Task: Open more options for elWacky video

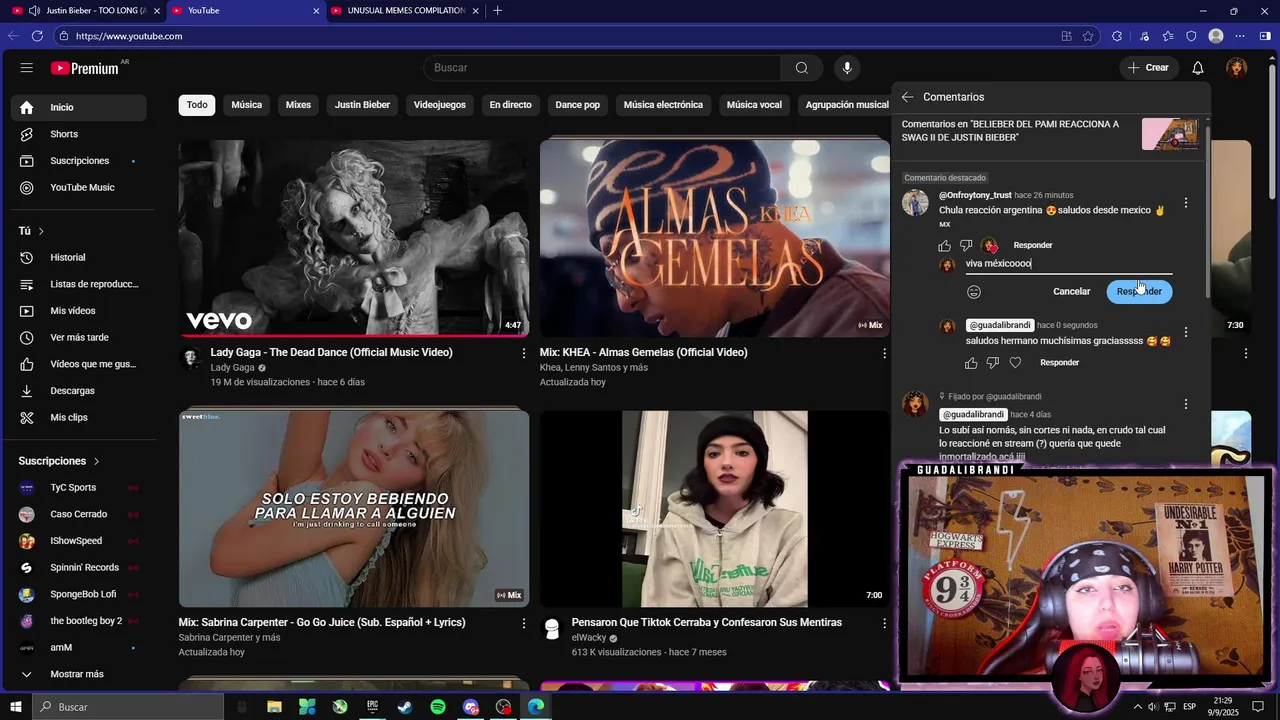Action: click(x=884, y=623)
